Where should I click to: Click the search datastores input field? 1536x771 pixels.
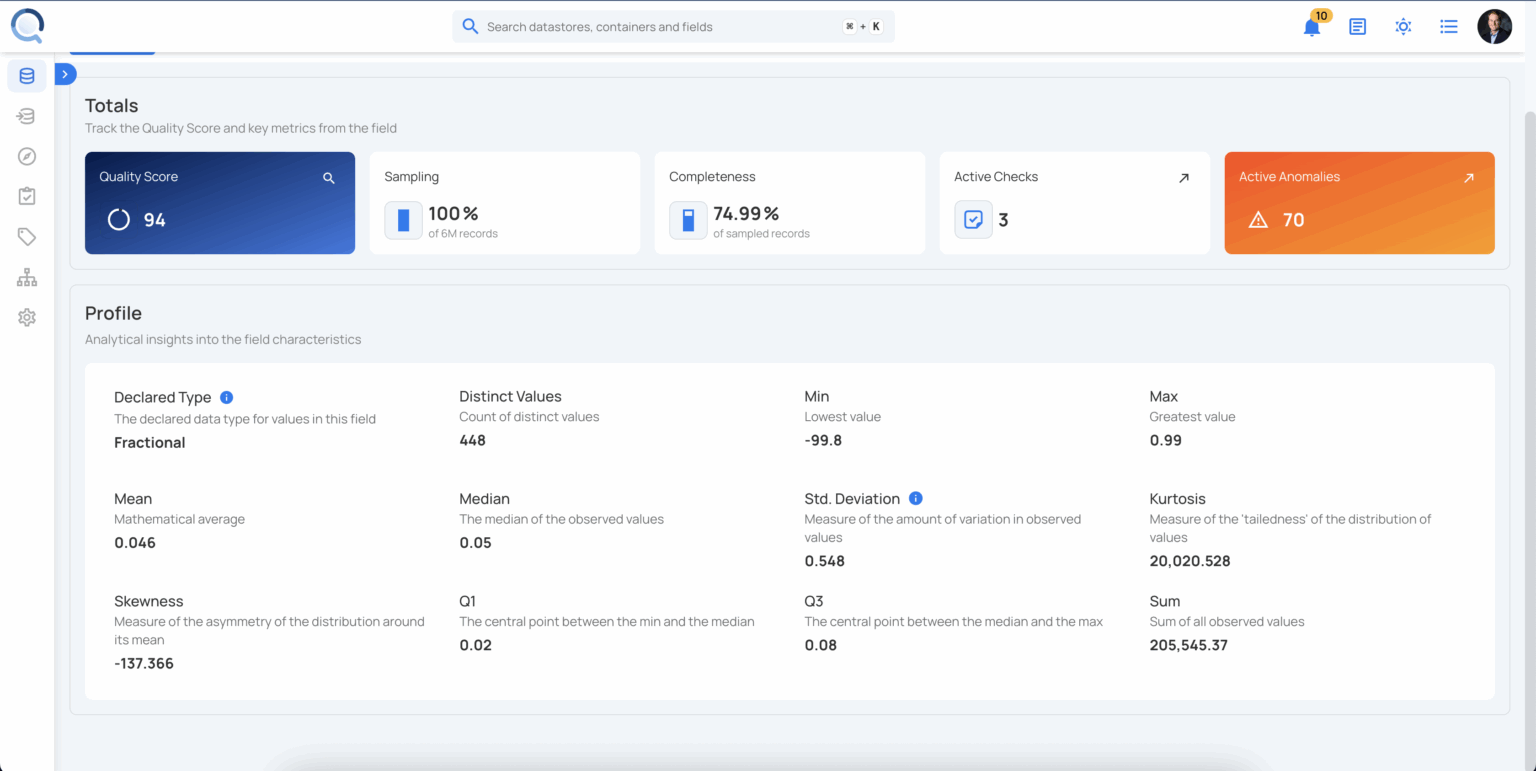[x=673, y=26]
